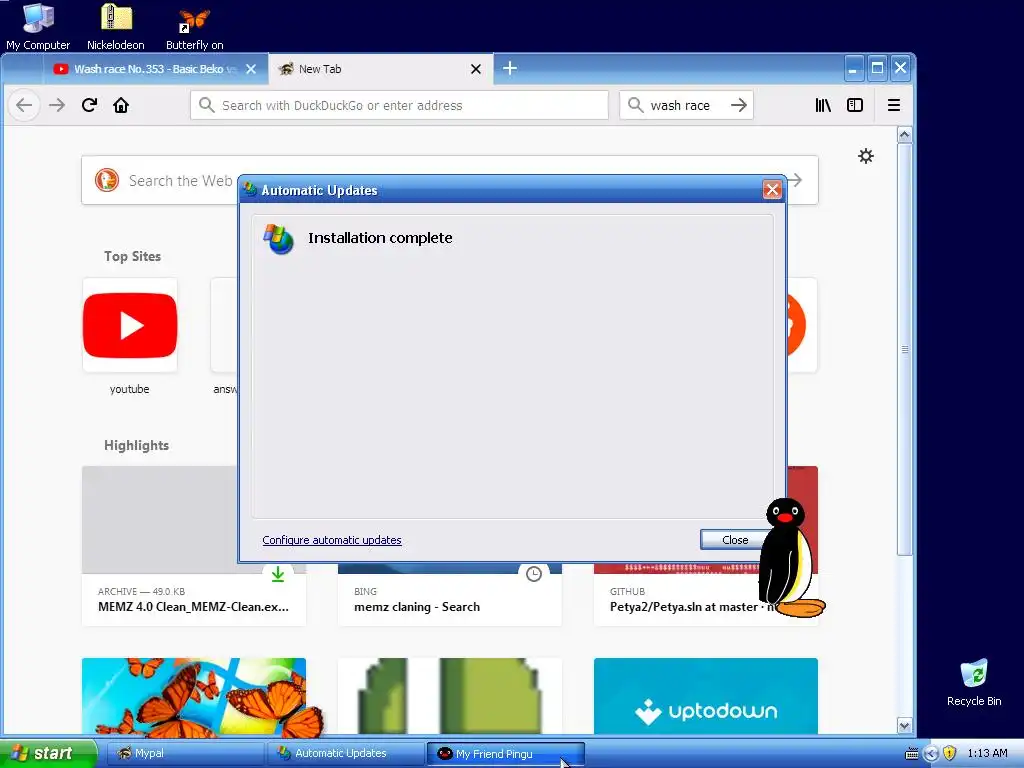Screen dimensions: 1024x768
Task: Toggle the sidebar view icon
Action: click(855, 105)
